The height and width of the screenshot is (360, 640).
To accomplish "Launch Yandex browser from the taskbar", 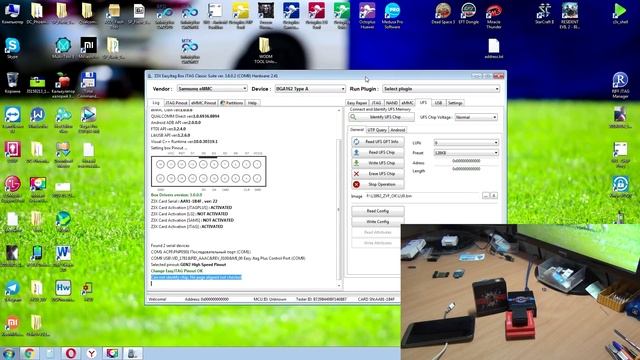I will (91, 353).
